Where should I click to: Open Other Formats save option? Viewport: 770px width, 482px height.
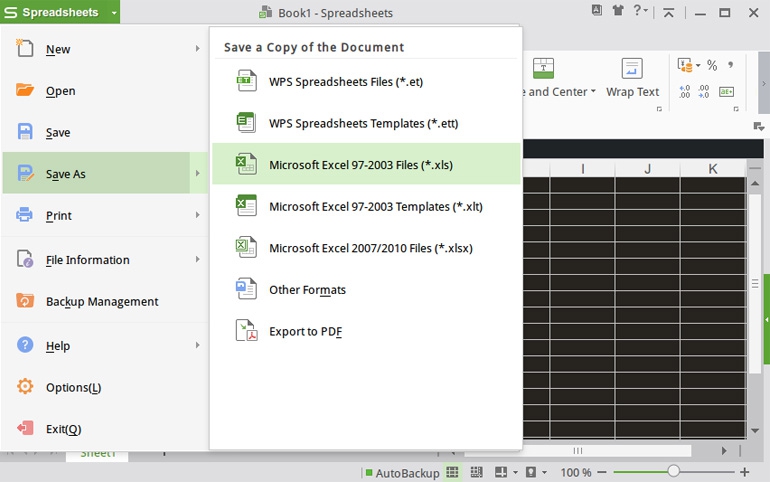[307, 290]
